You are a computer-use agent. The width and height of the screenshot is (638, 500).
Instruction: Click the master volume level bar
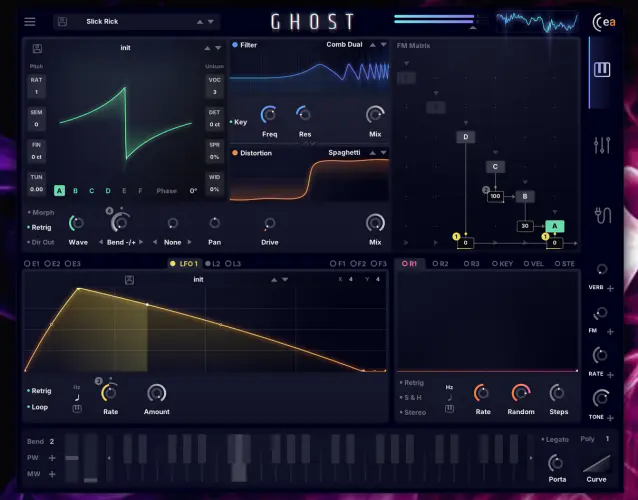point(435,19)
